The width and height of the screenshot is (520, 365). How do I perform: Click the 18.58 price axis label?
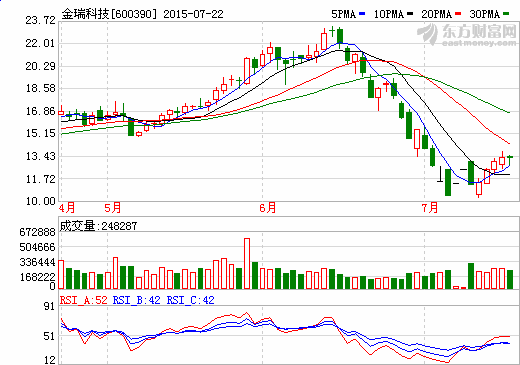[x=40, y=88]
